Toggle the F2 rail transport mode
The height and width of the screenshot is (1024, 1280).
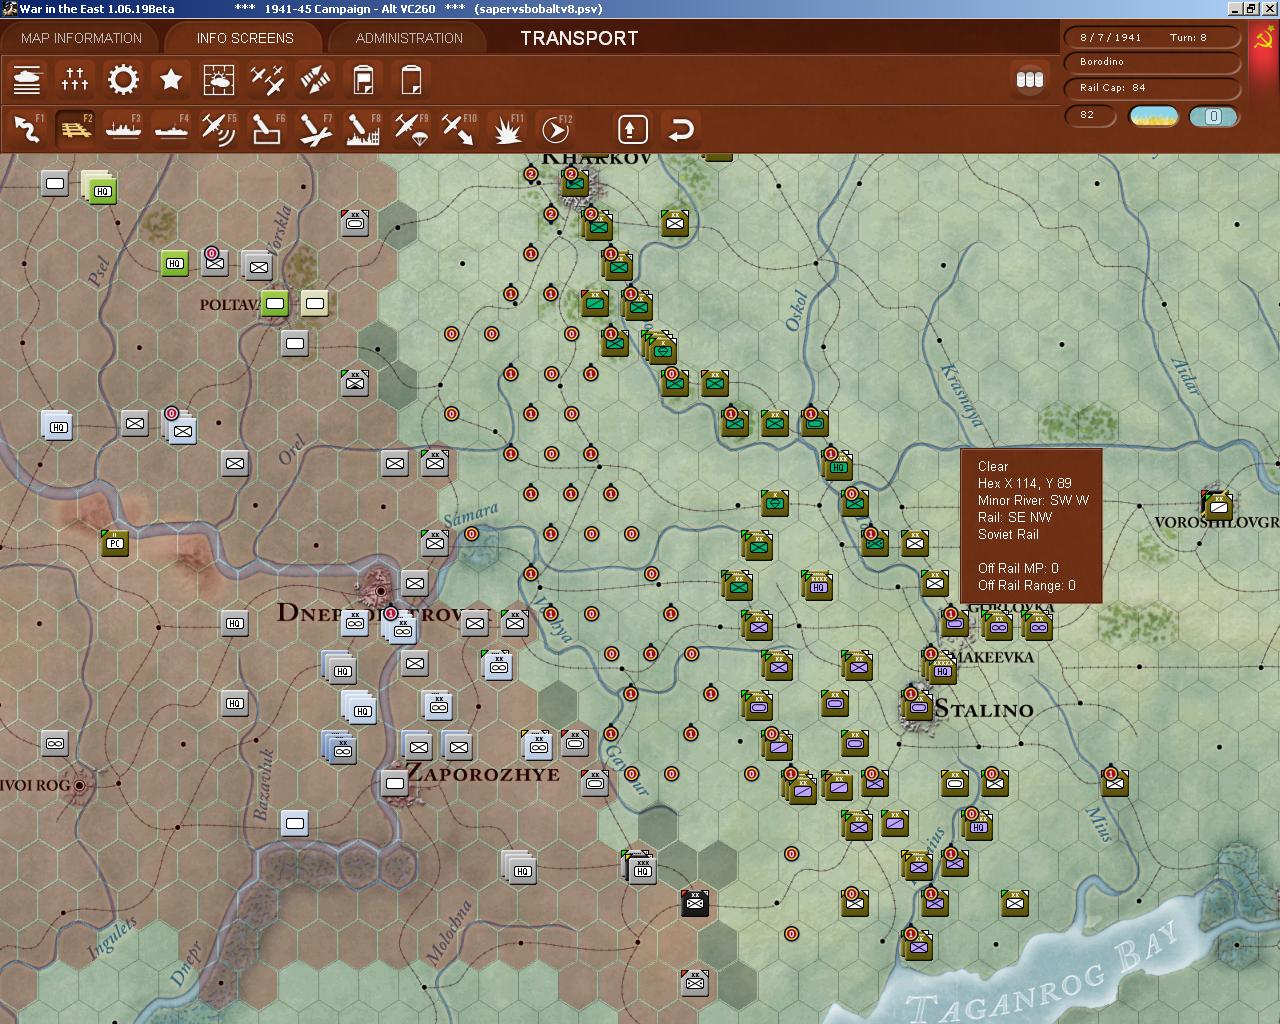[75, 129]
